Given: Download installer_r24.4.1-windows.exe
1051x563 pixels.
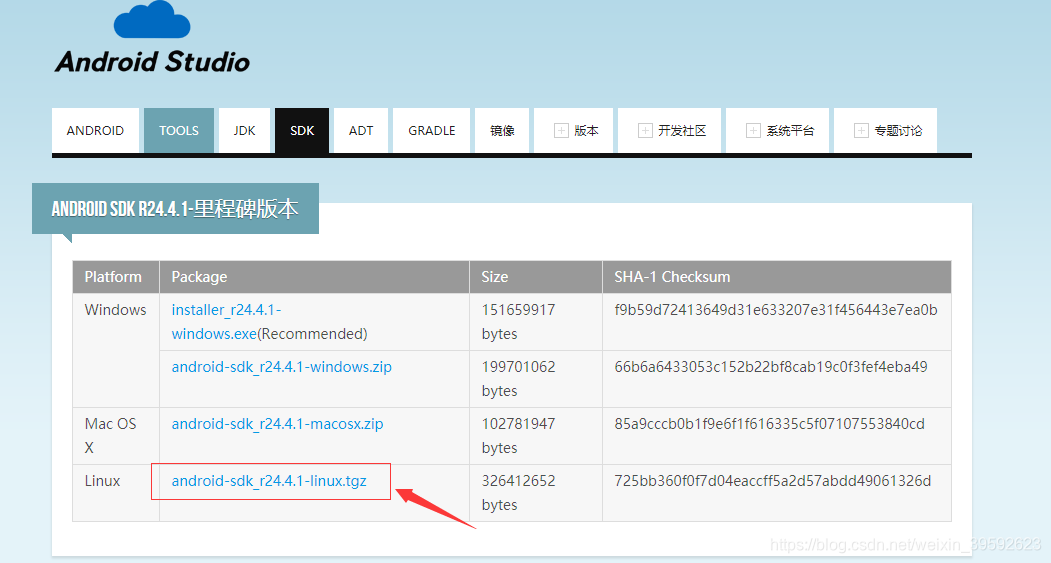Looking at the screenshot, I should (227, 322).
